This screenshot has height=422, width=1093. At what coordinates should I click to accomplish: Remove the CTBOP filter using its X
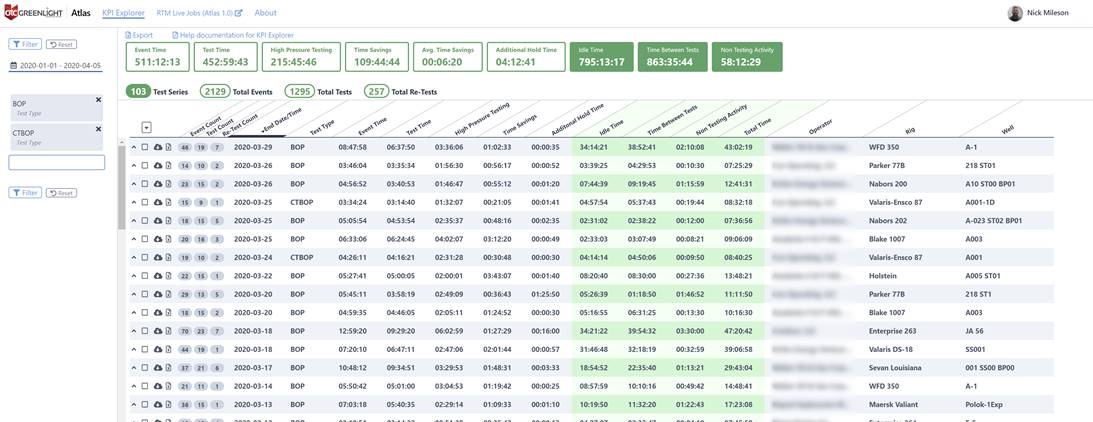pos(98,129)
